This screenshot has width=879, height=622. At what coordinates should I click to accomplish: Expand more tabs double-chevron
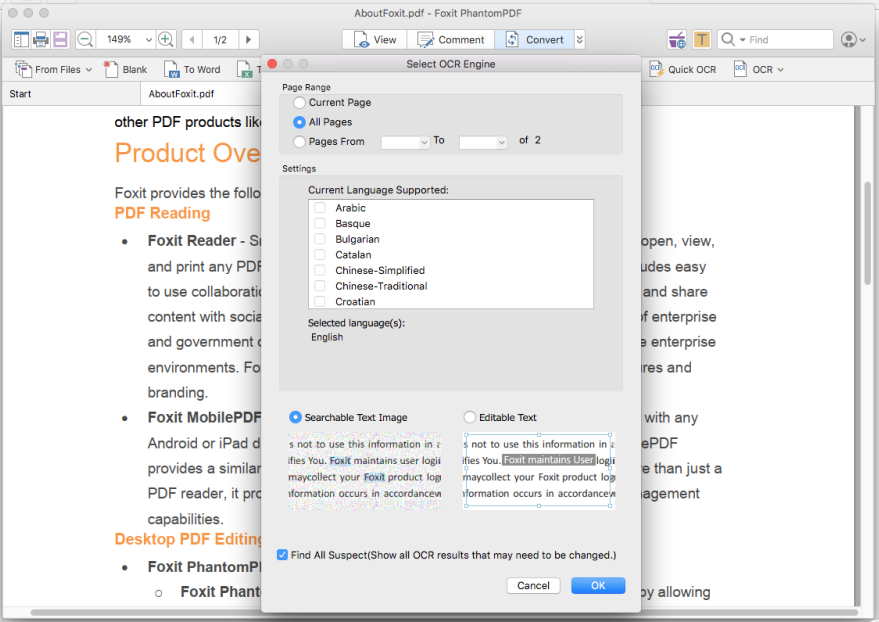click(580, 40)
